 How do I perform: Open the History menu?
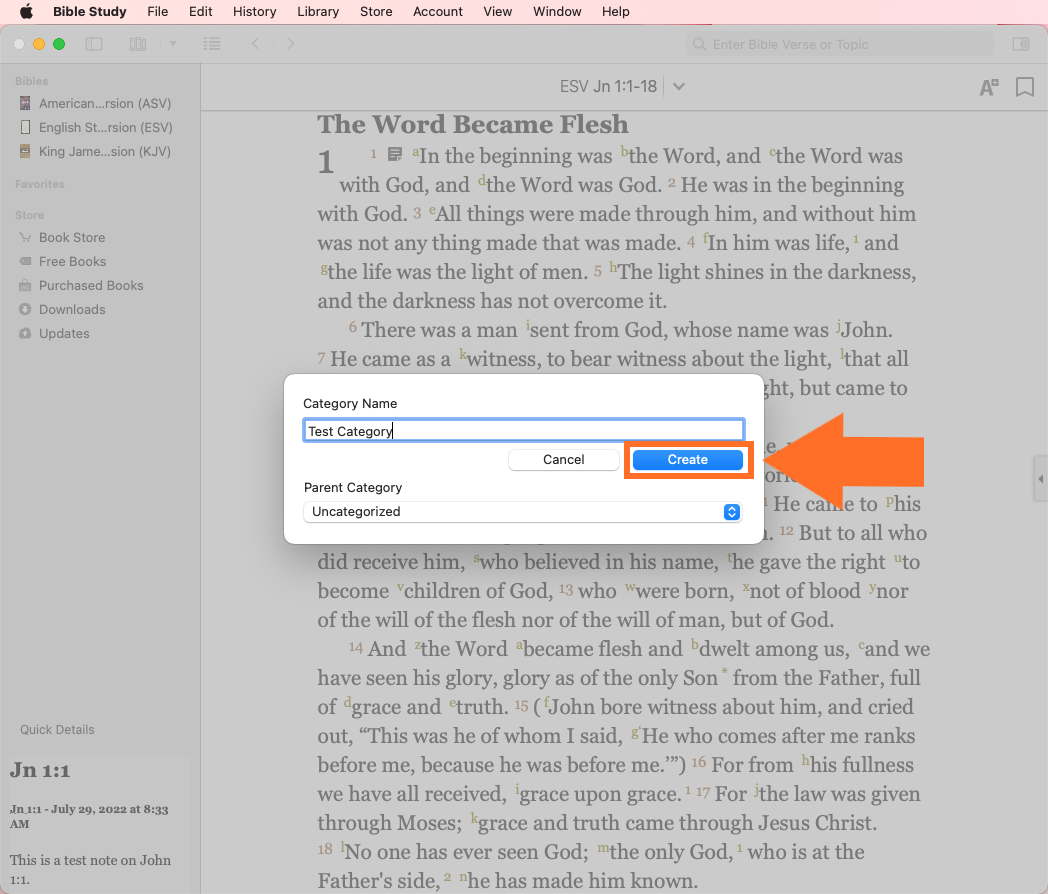click(254, 11)
